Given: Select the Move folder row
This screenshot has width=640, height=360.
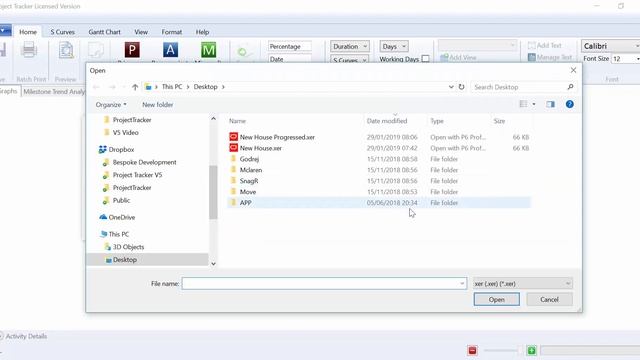Looking at the screenshot, I should point(379,192).
